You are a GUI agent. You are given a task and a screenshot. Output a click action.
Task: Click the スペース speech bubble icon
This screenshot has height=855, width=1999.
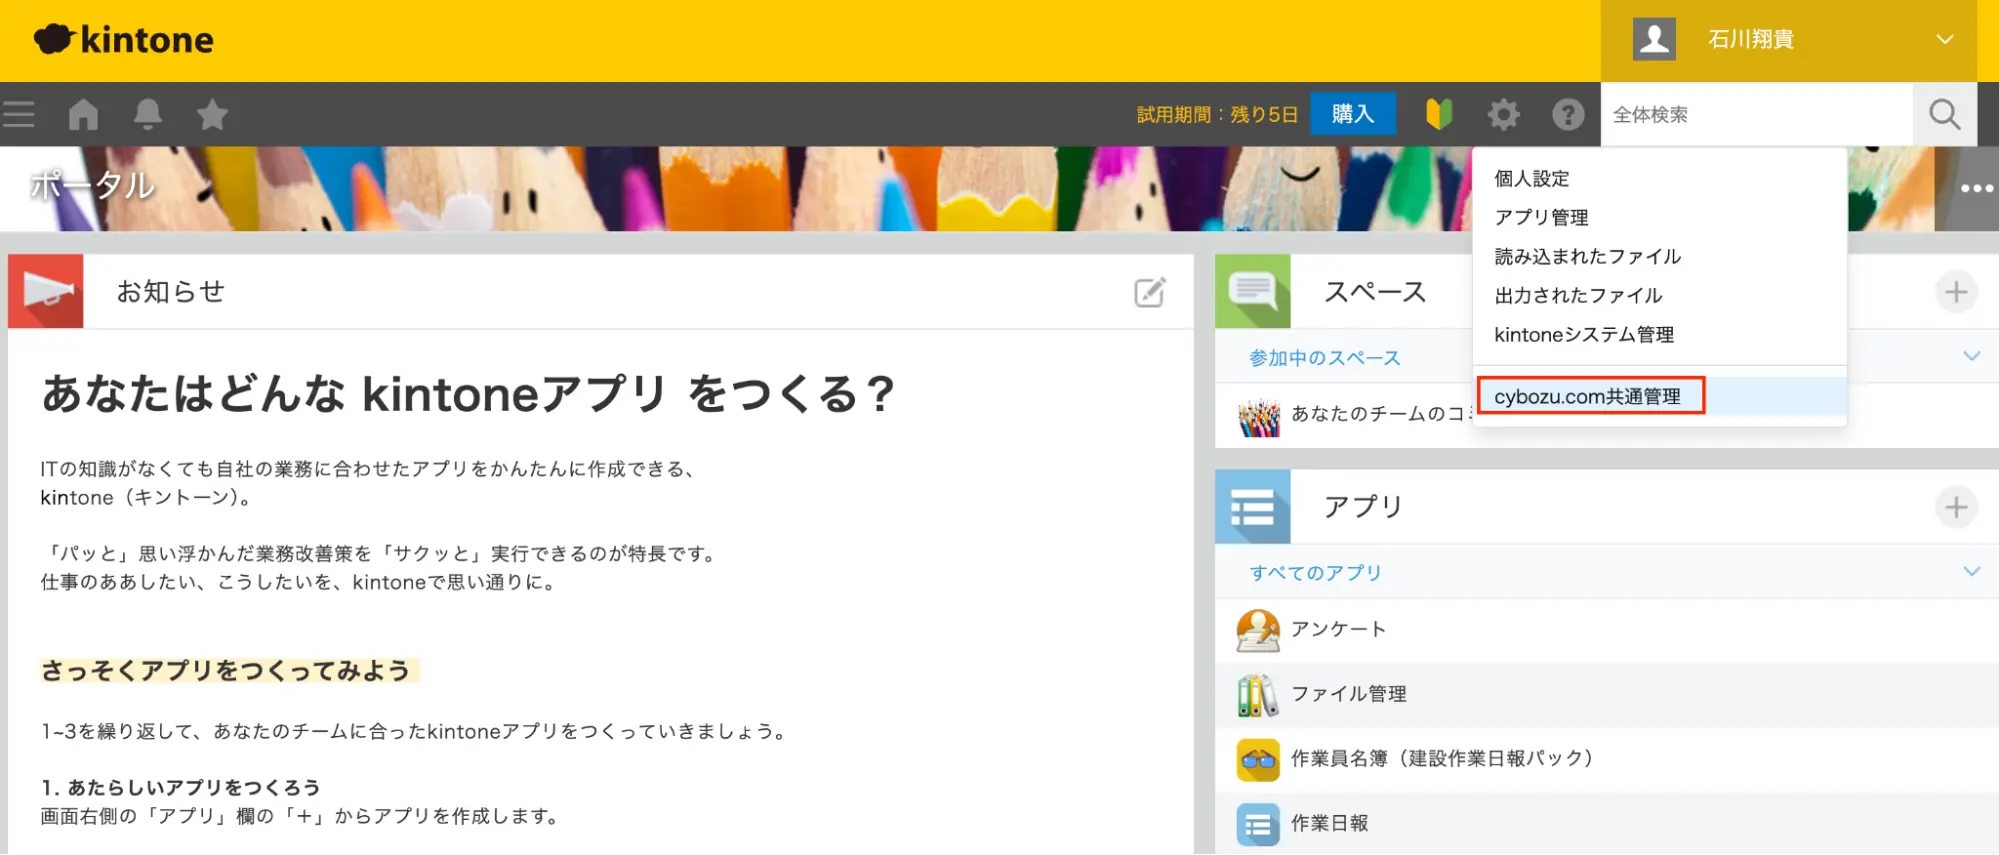click(x=1253, y=291)
